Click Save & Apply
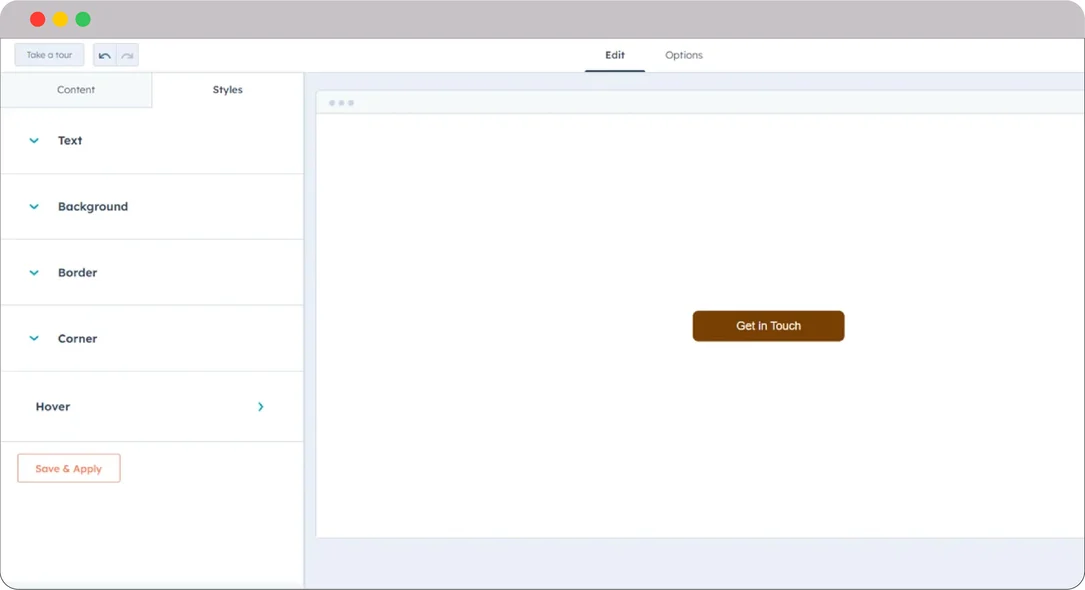This screenshot has width=1085, height=590. coord(68,467)
